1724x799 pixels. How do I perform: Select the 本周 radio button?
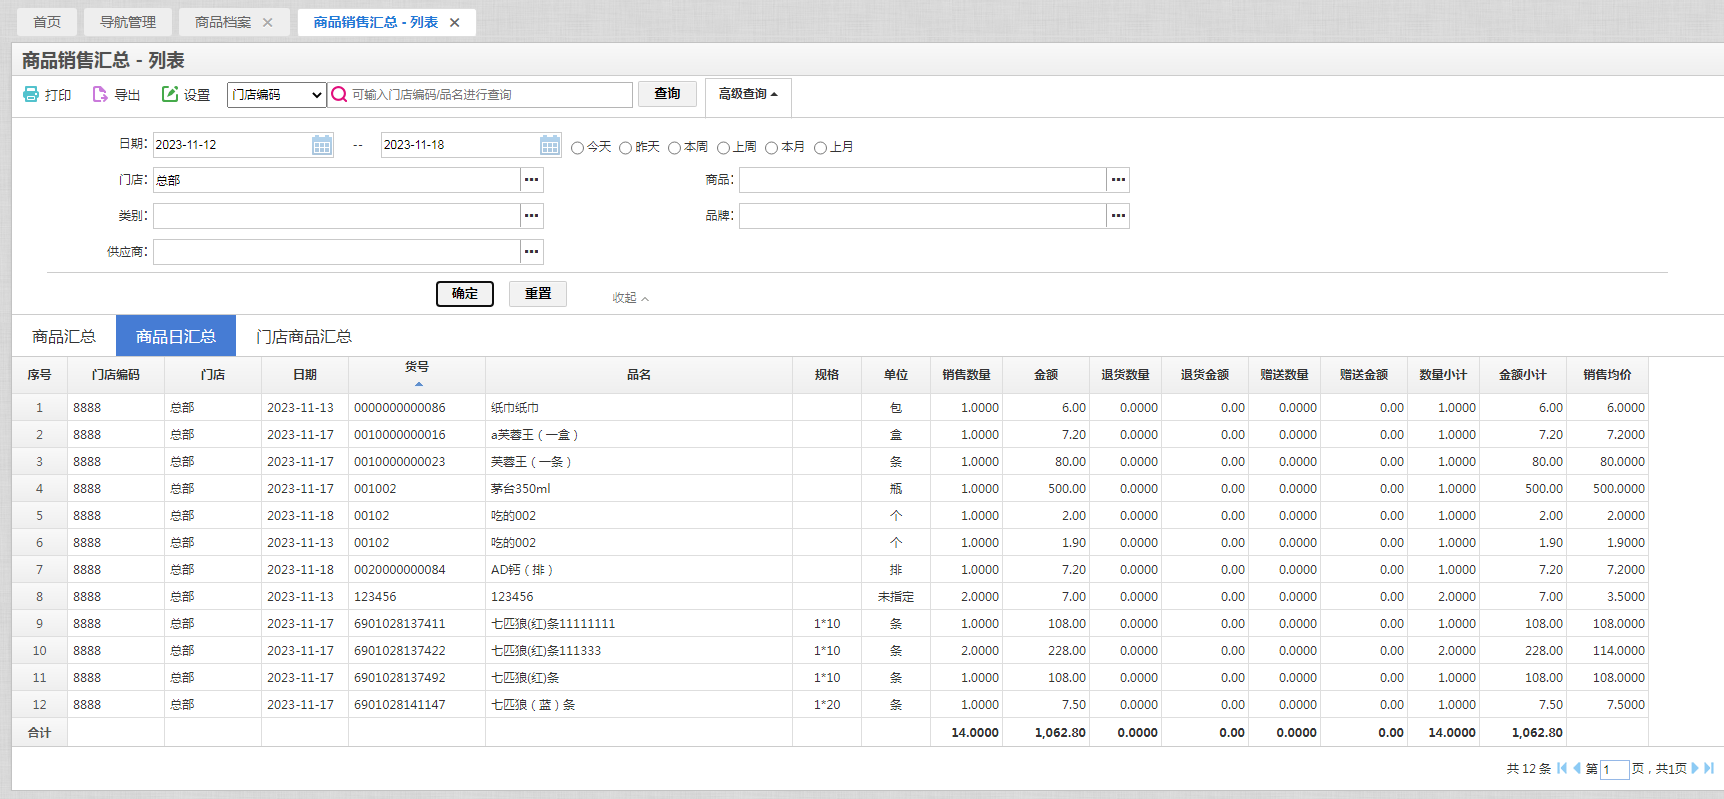[x=674, y=148]
